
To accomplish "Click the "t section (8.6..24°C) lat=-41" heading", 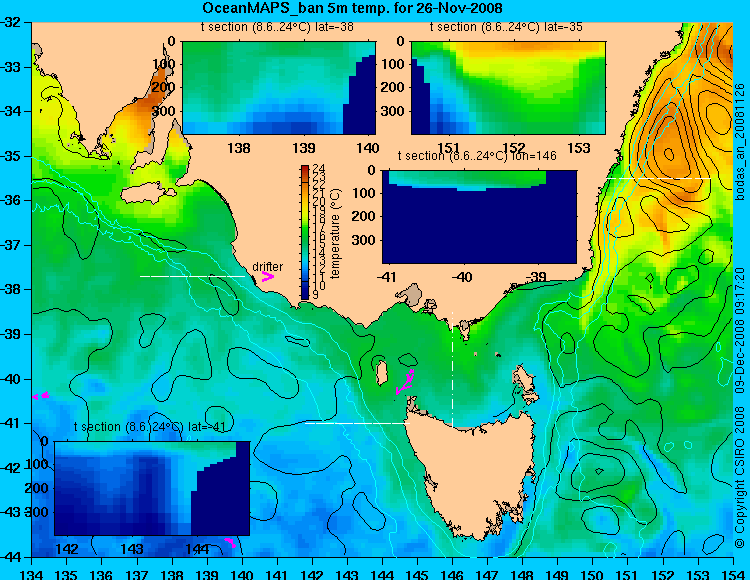I will 150,427.
